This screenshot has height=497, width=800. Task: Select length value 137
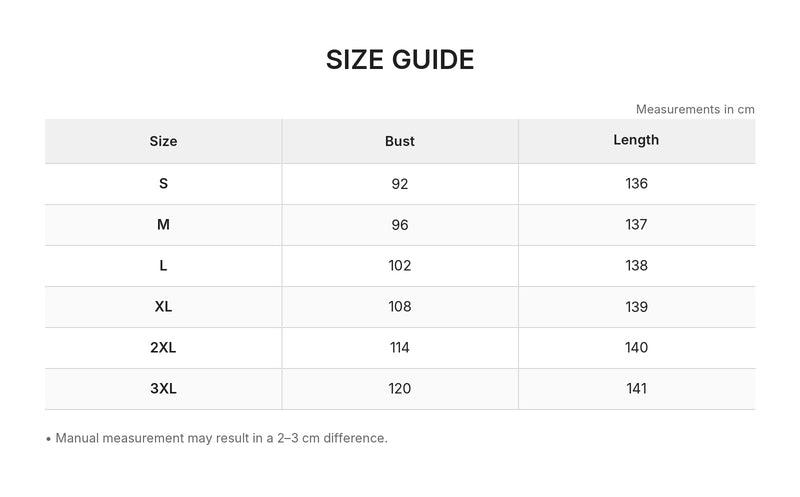coord(636,225)
